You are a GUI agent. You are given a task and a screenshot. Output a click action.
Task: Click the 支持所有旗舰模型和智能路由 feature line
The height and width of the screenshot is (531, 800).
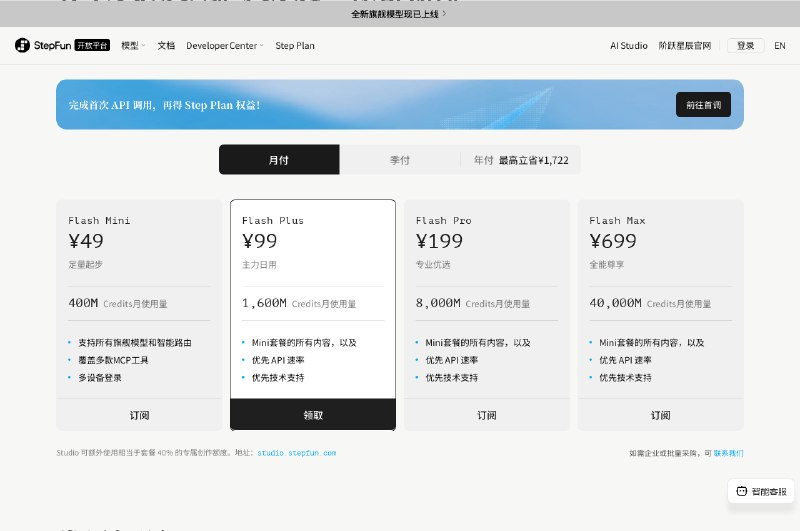(135, 342)
